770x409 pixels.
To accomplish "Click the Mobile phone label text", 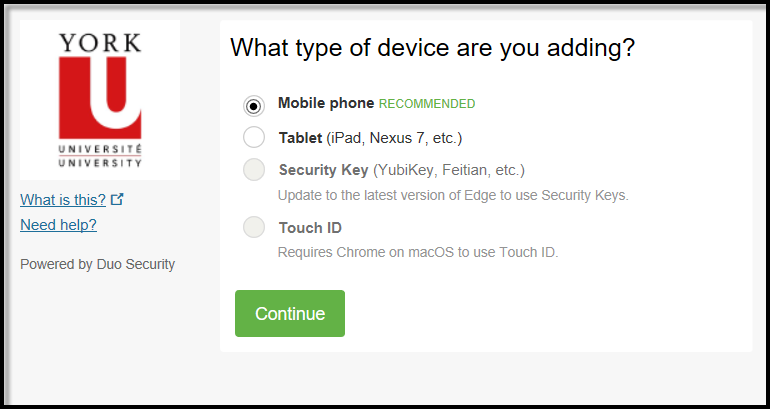I will coord(326,103).
